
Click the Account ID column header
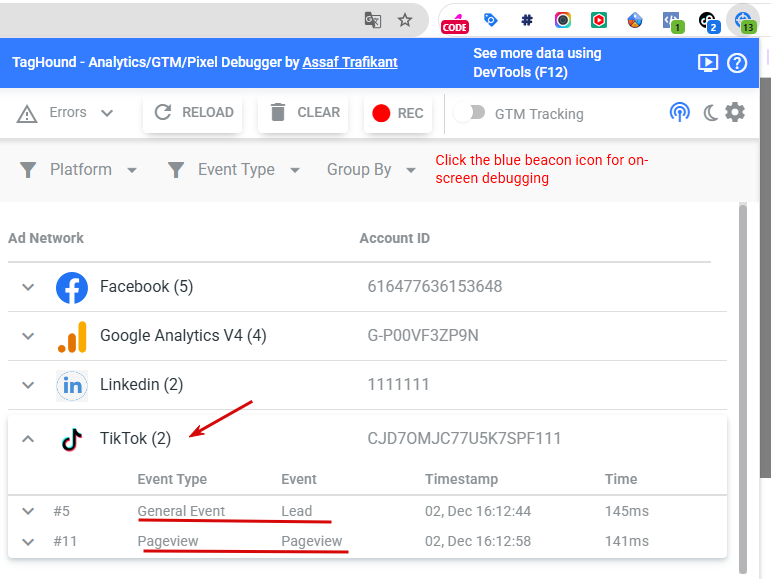coord(394,238)
